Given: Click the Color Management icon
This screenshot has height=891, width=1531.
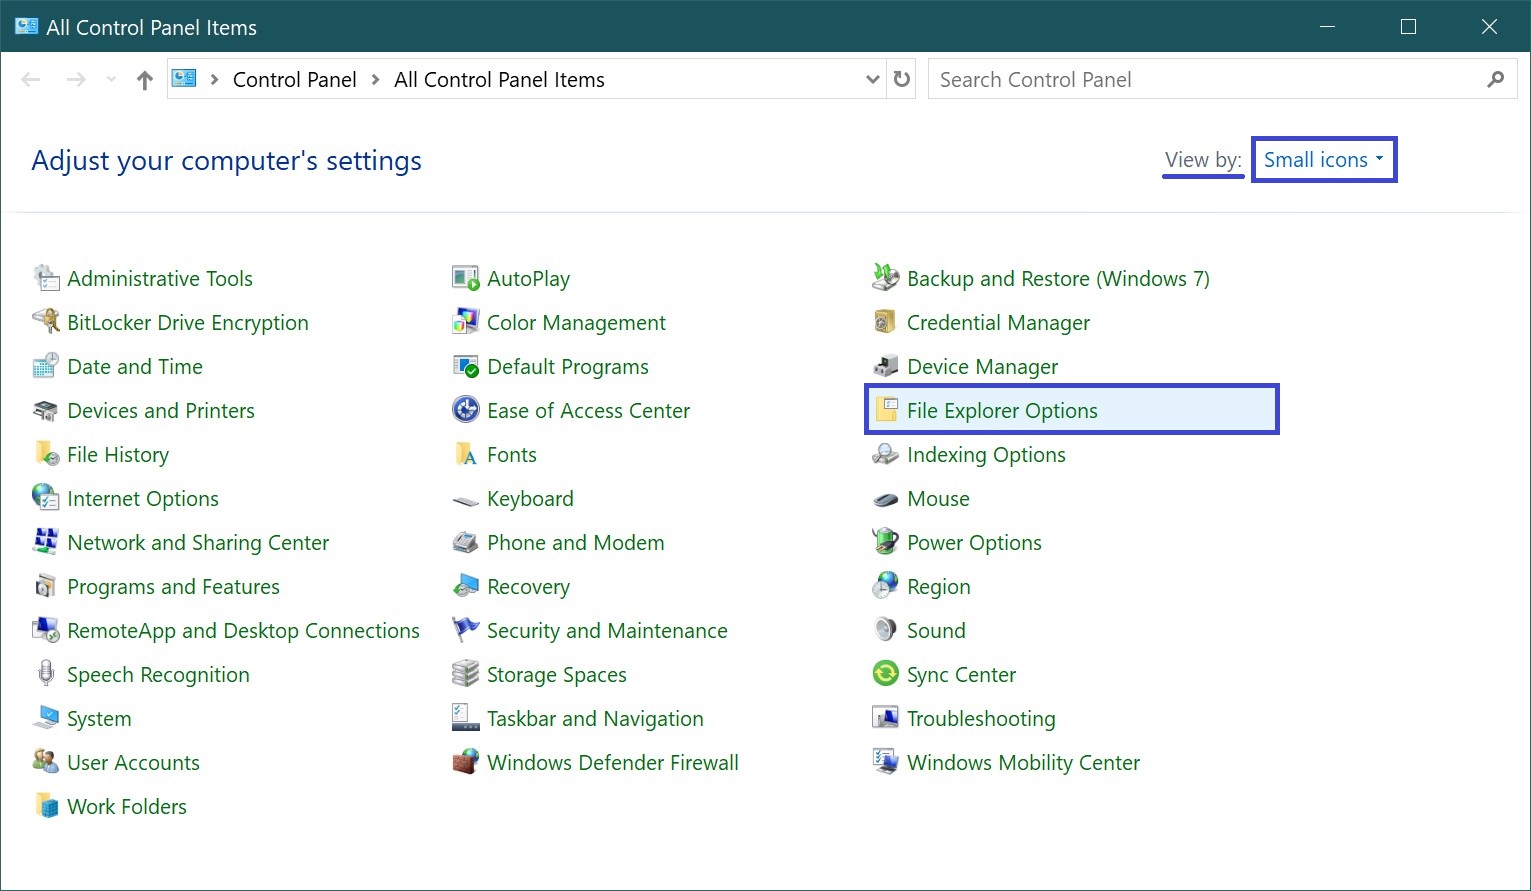Looking at the screenshot, I should (466, 322).
